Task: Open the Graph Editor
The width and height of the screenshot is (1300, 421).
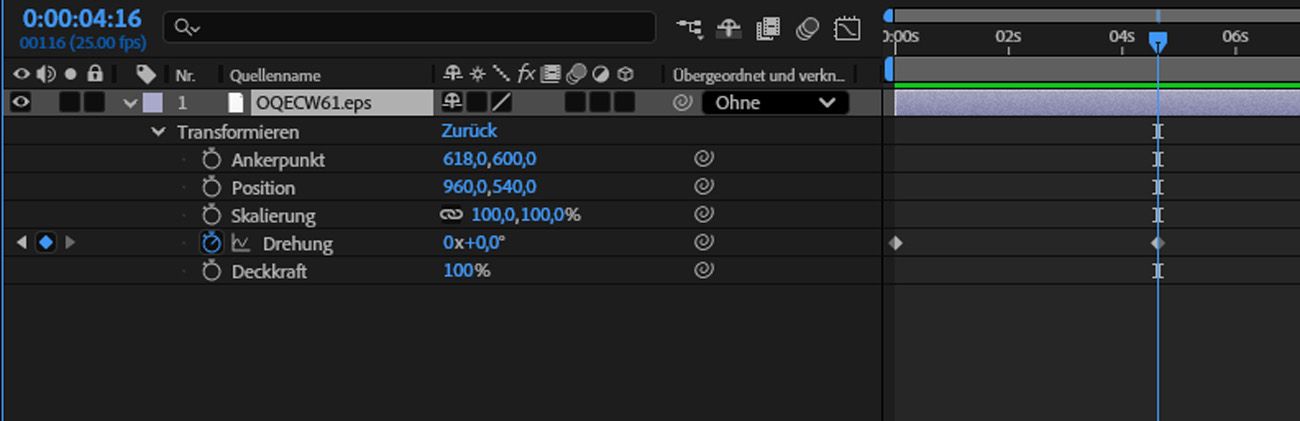Action: (847, 29)
